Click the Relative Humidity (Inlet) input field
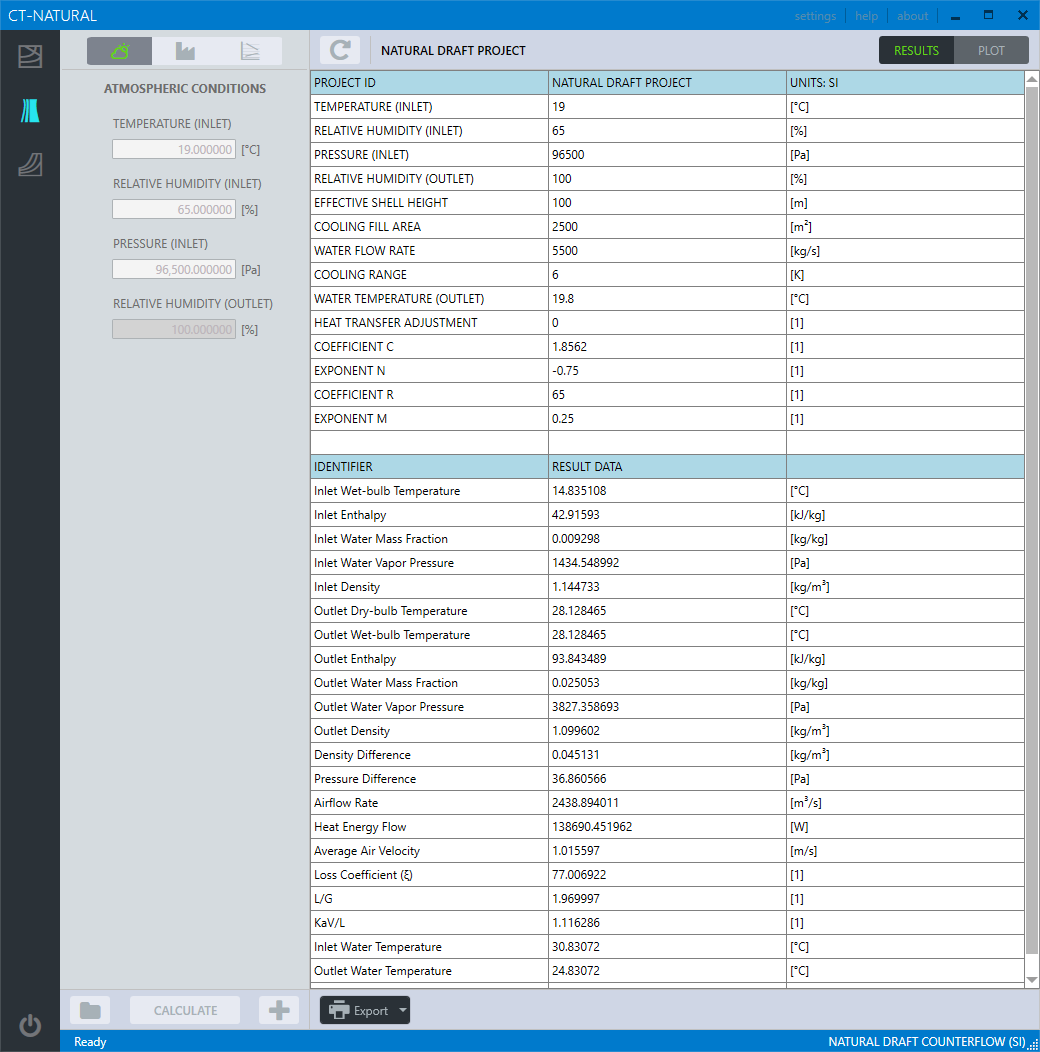 [x=174, y=209]
